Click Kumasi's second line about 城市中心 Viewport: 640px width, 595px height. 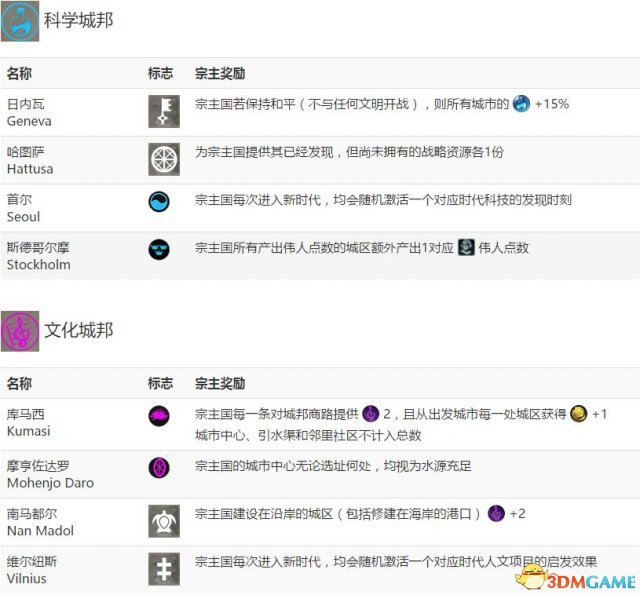[308, 435]
